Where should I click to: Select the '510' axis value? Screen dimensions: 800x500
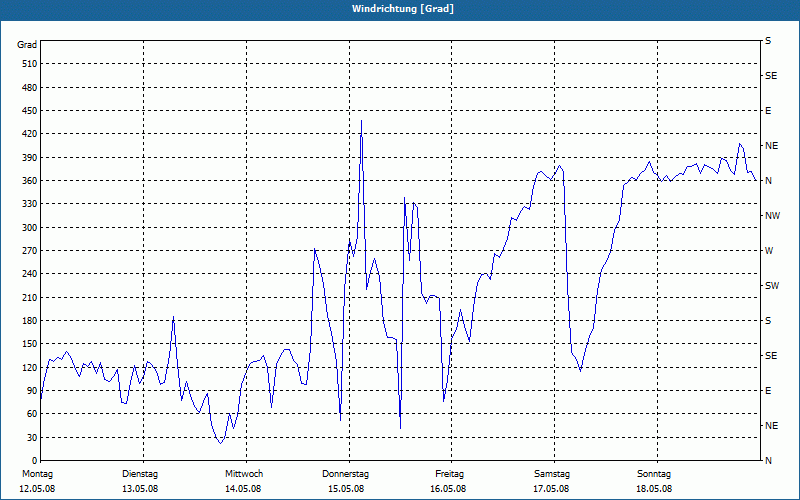[30, 64]
